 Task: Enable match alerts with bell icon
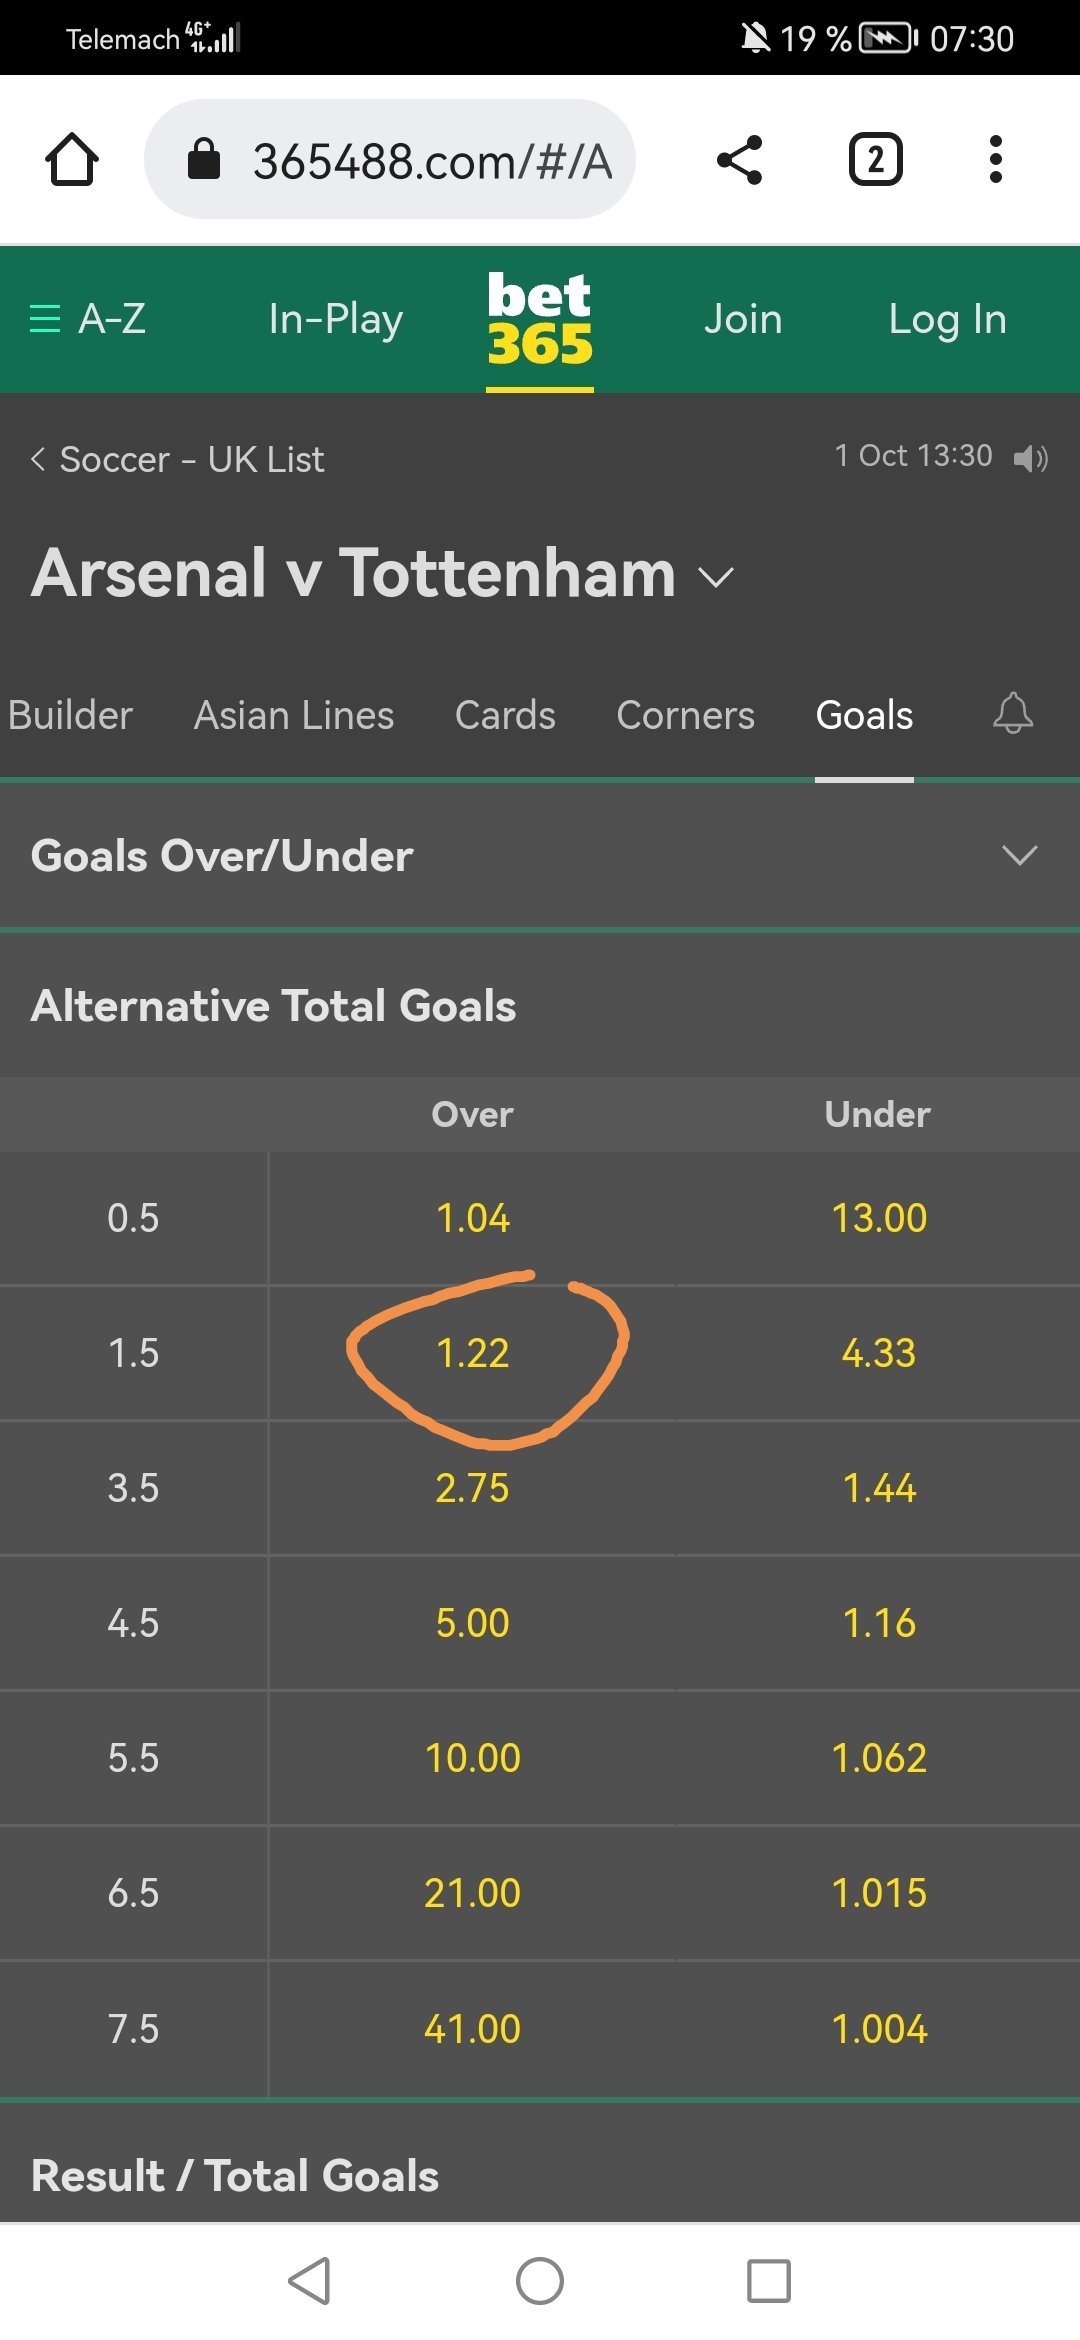click(x=1012, y=714)
